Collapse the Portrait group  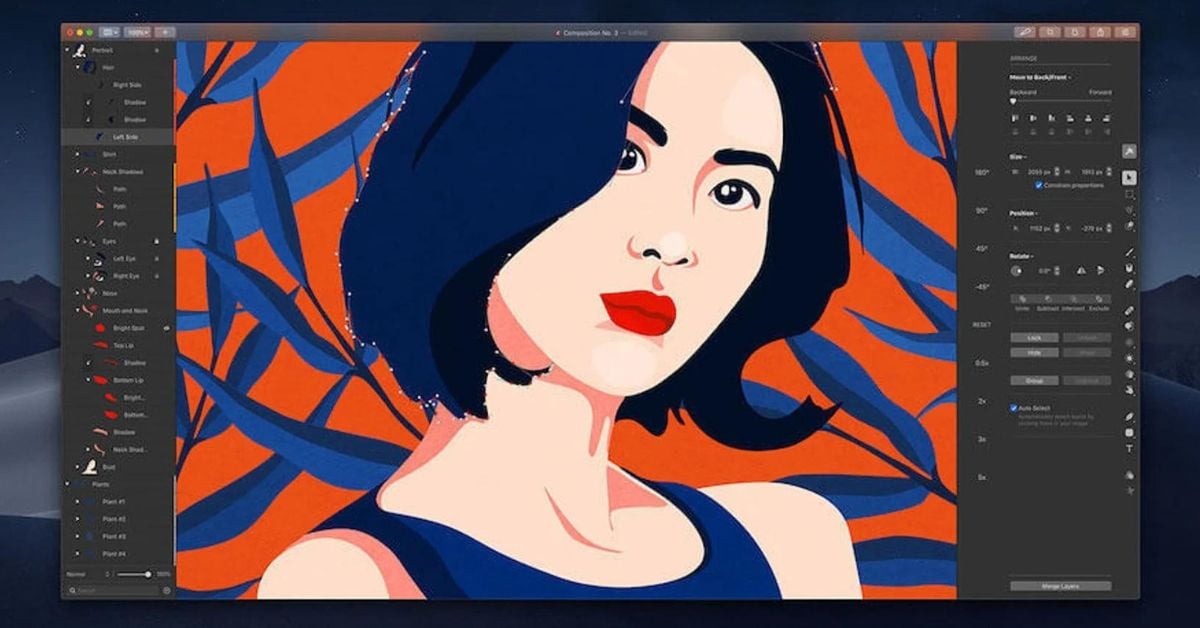click(68, 49)
